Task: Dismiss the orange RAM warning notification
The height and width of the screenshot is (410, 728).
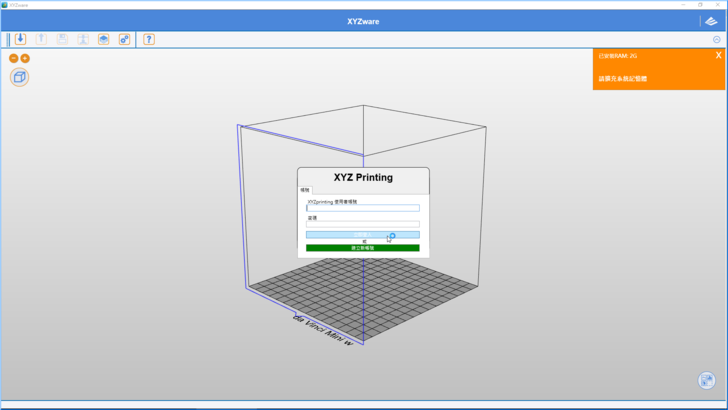Action: pos(718,55)
